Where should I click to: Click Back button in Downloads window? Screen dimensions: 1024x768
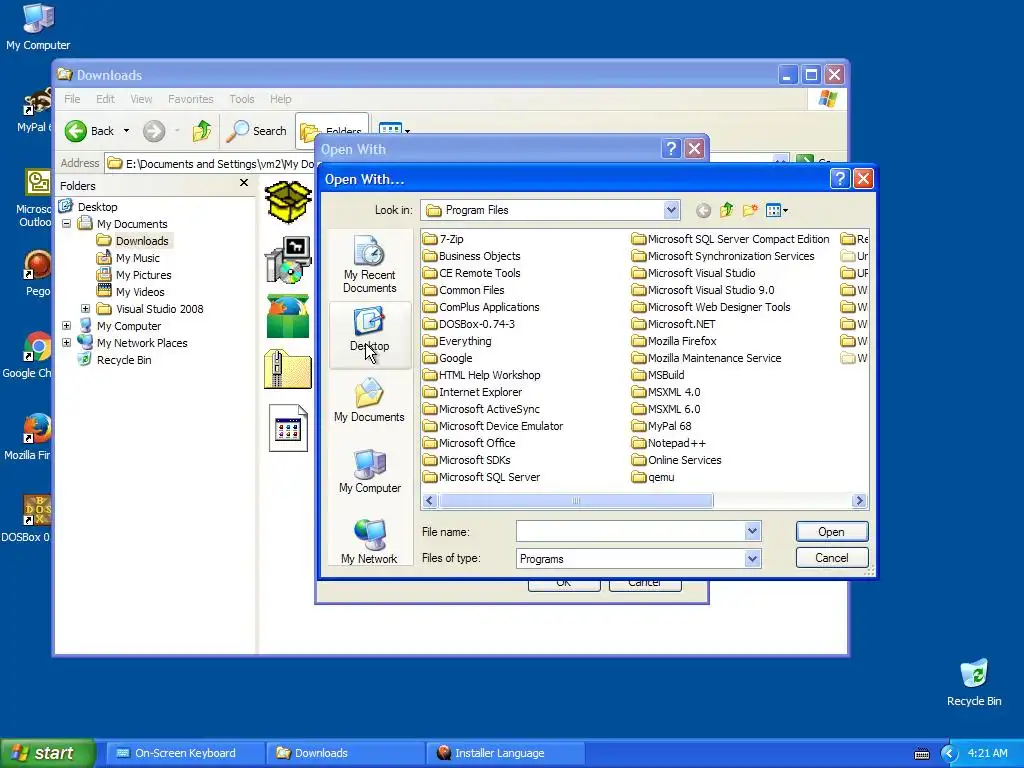(90, 131)
